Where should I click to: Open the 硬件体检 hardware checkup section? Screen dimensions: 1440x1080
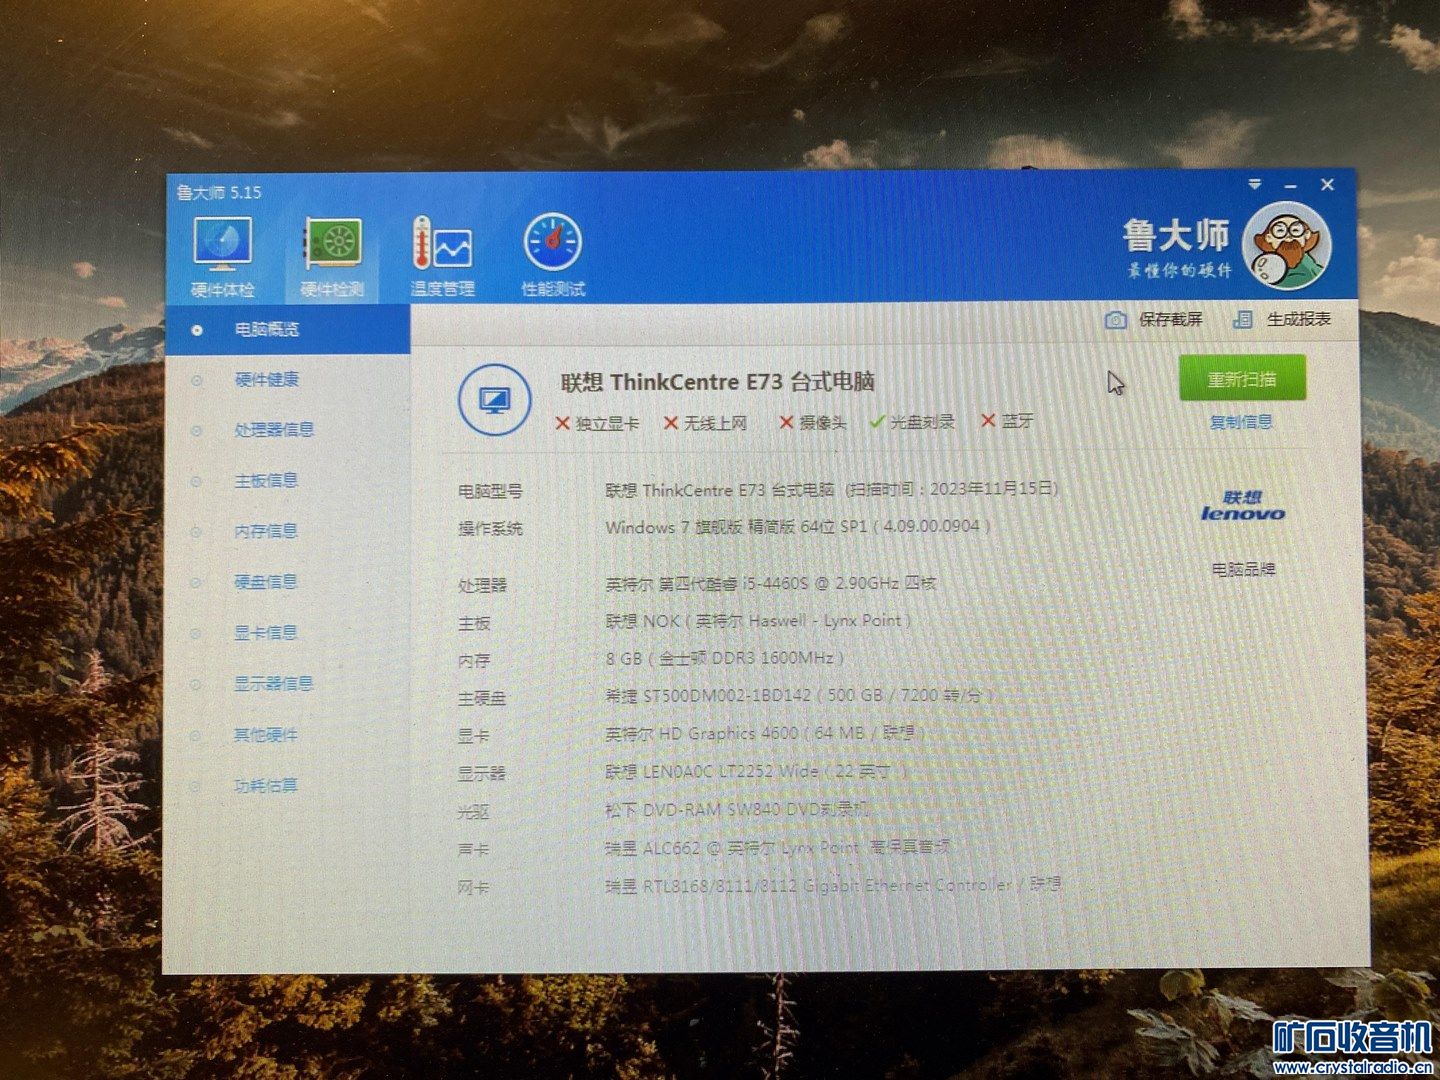coord(223,258)
